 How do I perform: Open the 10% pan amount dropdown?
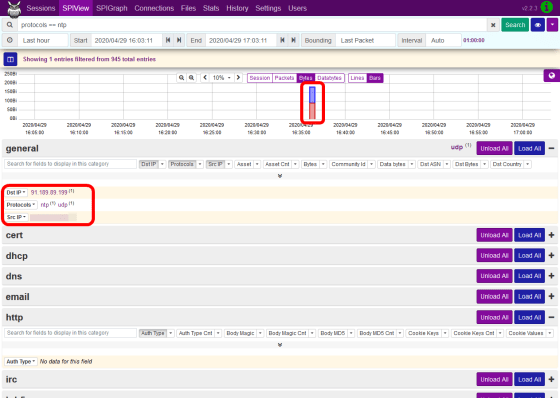[x=221, y=78]
